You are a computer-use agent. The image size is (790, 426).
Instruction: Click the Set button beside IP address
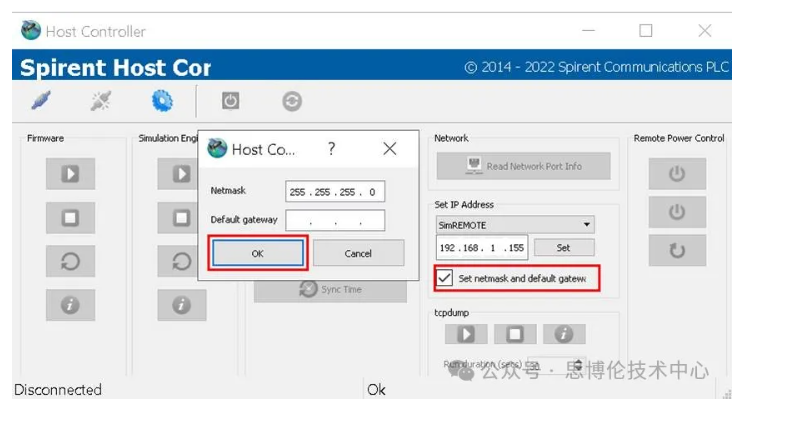coord(563,247)
